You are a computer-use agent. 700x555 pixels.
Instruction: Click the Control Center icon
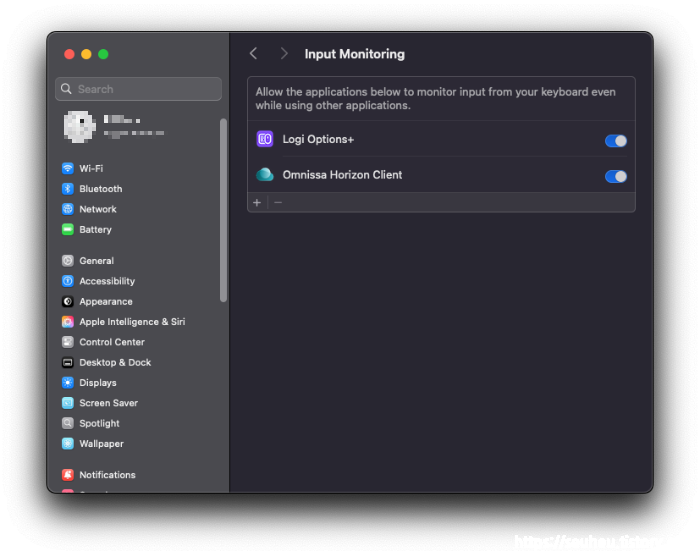coord(67,342)
